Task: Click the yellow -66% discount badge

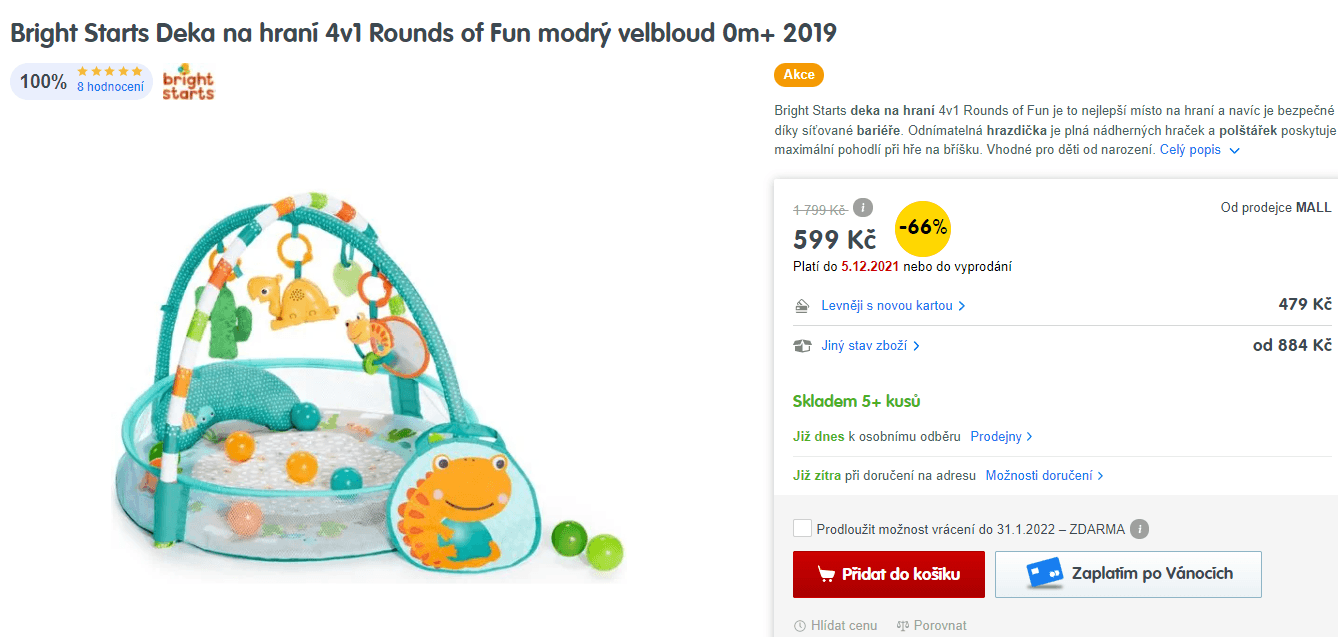Action: 922,228
